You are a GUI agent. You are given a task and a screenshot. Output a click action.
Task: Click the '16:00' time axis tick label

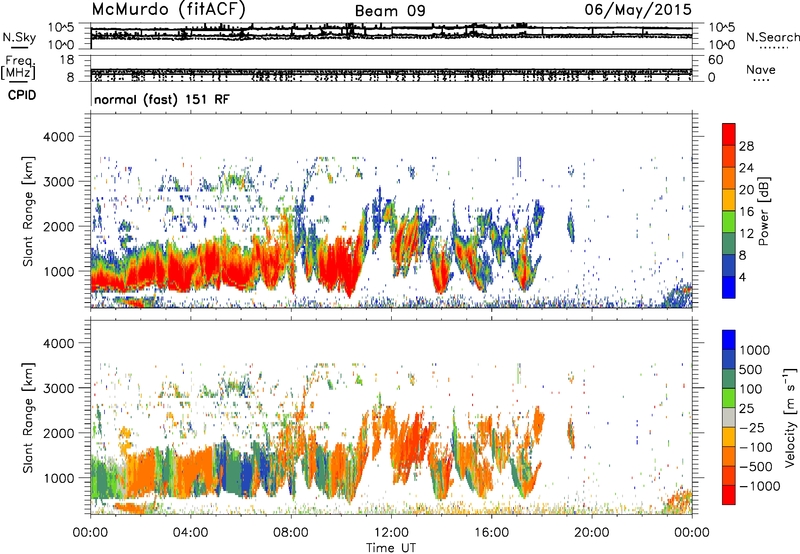coord(491,533)
